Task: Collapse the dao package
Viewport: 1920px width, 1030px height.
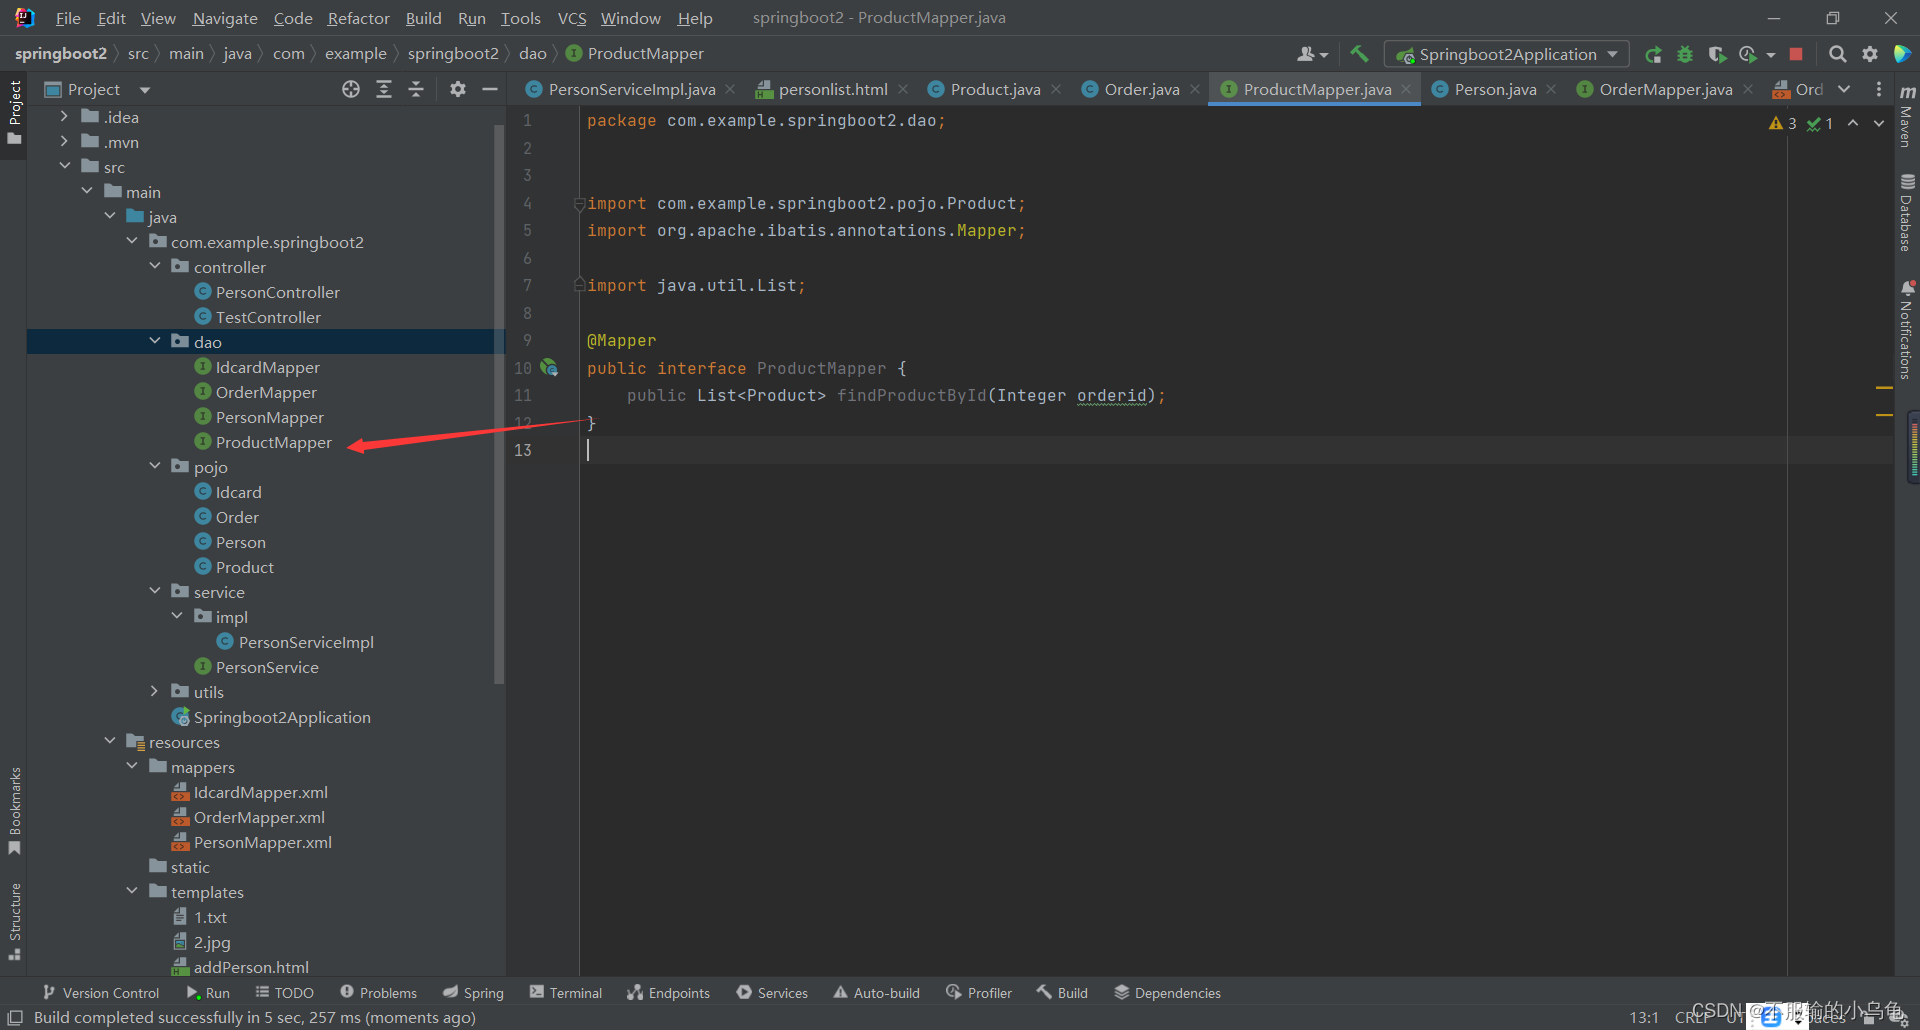Action: [x=155, y=342]
